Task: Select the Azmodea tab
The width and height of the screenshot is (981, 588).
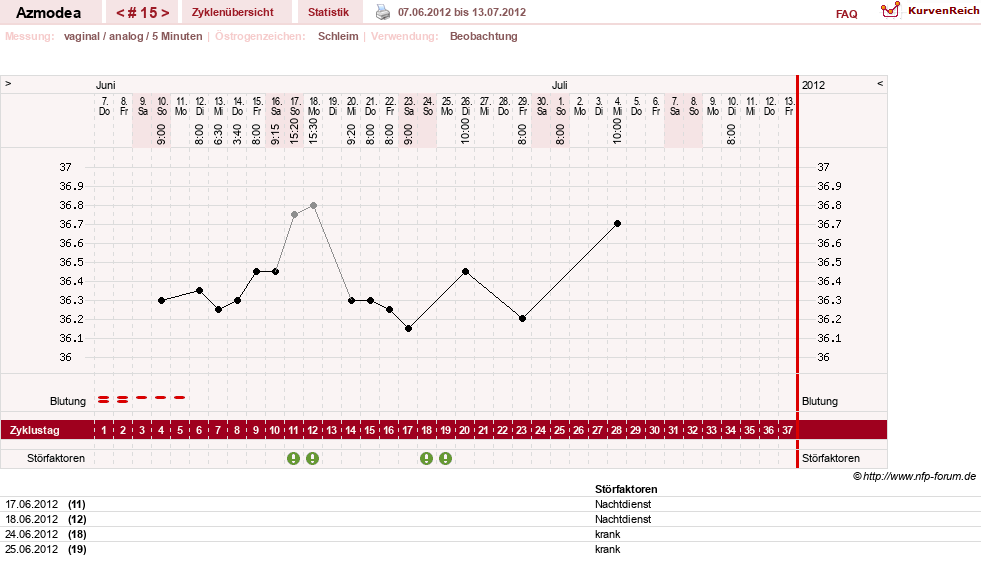Action: (48, 13)
